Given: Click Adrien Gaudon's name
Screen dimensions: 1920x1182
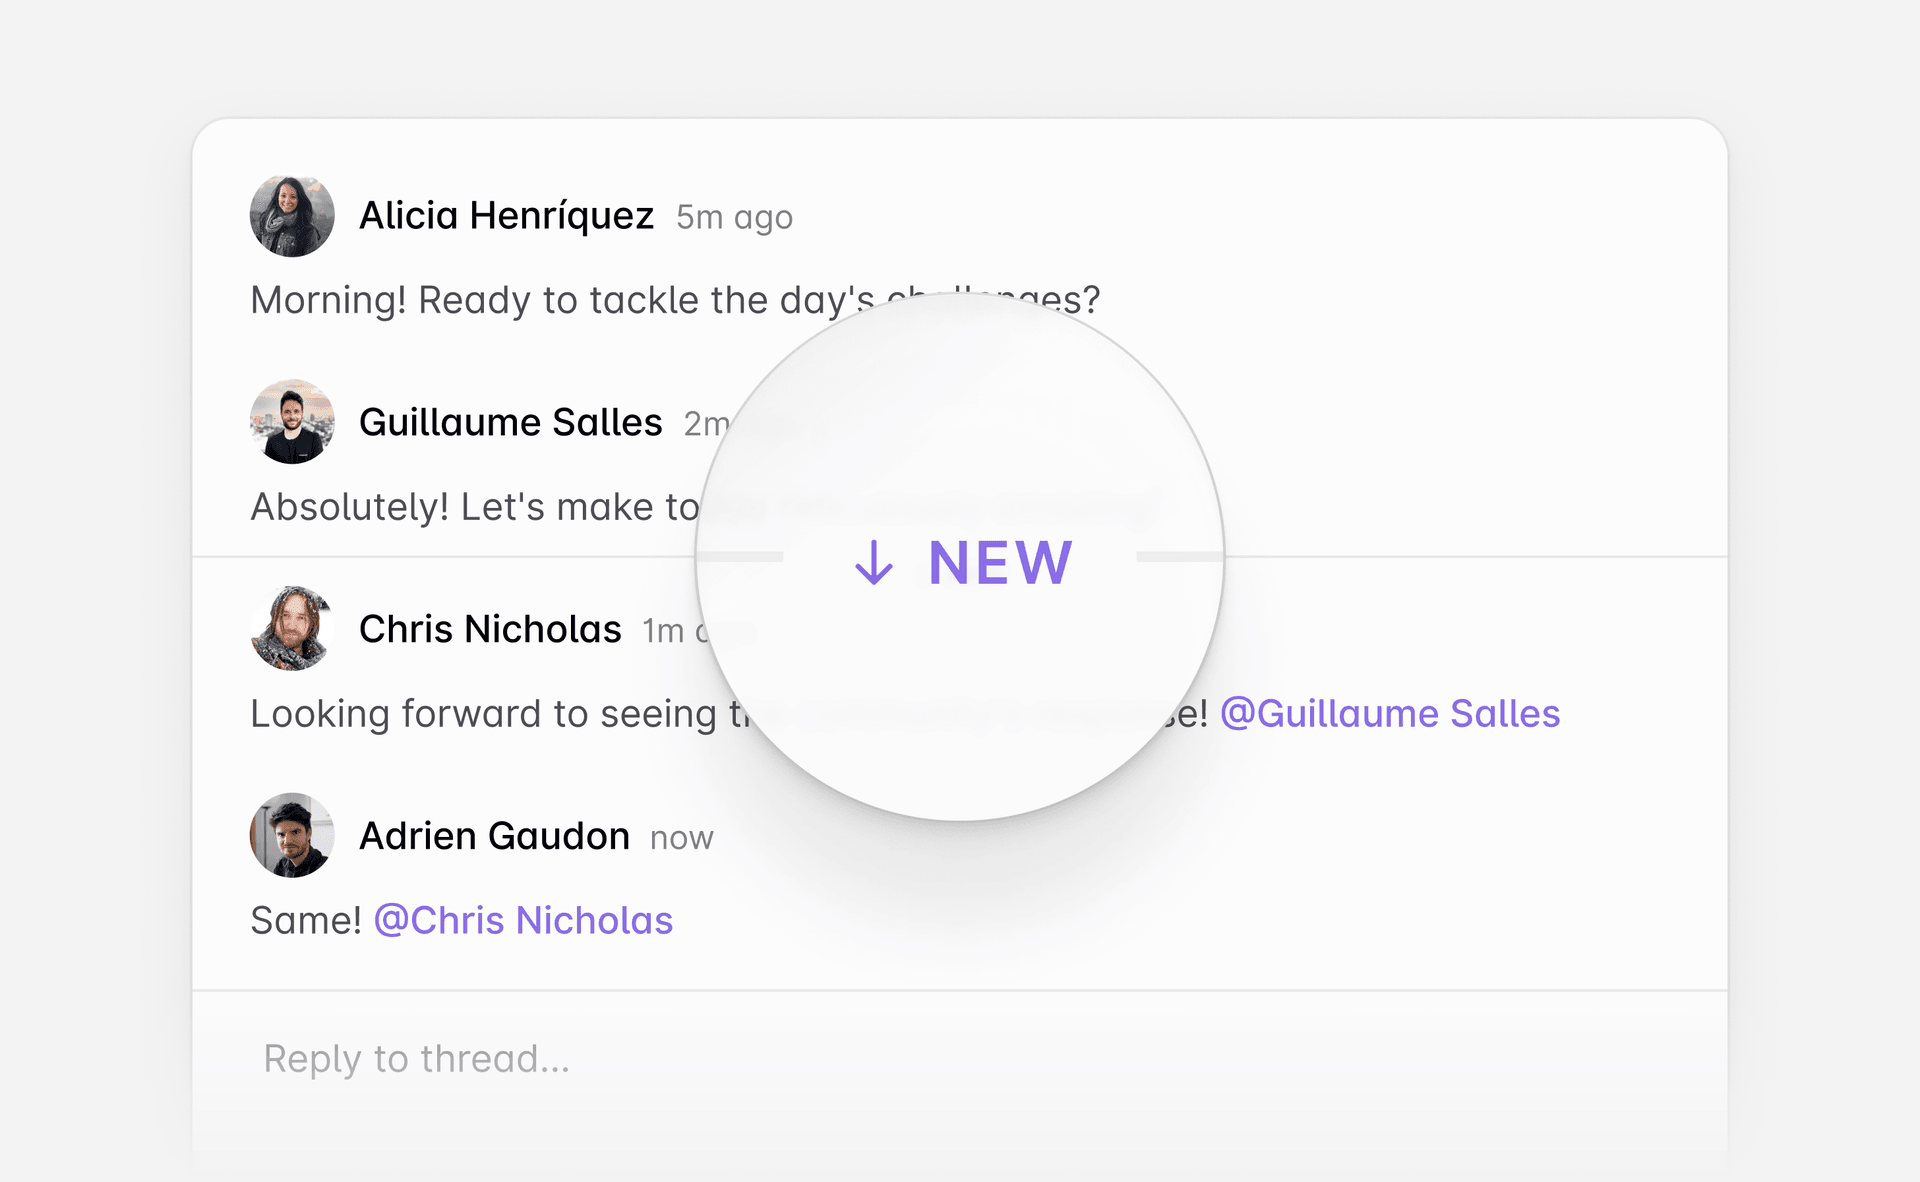Looking at the screenshot, I should 494,835.
